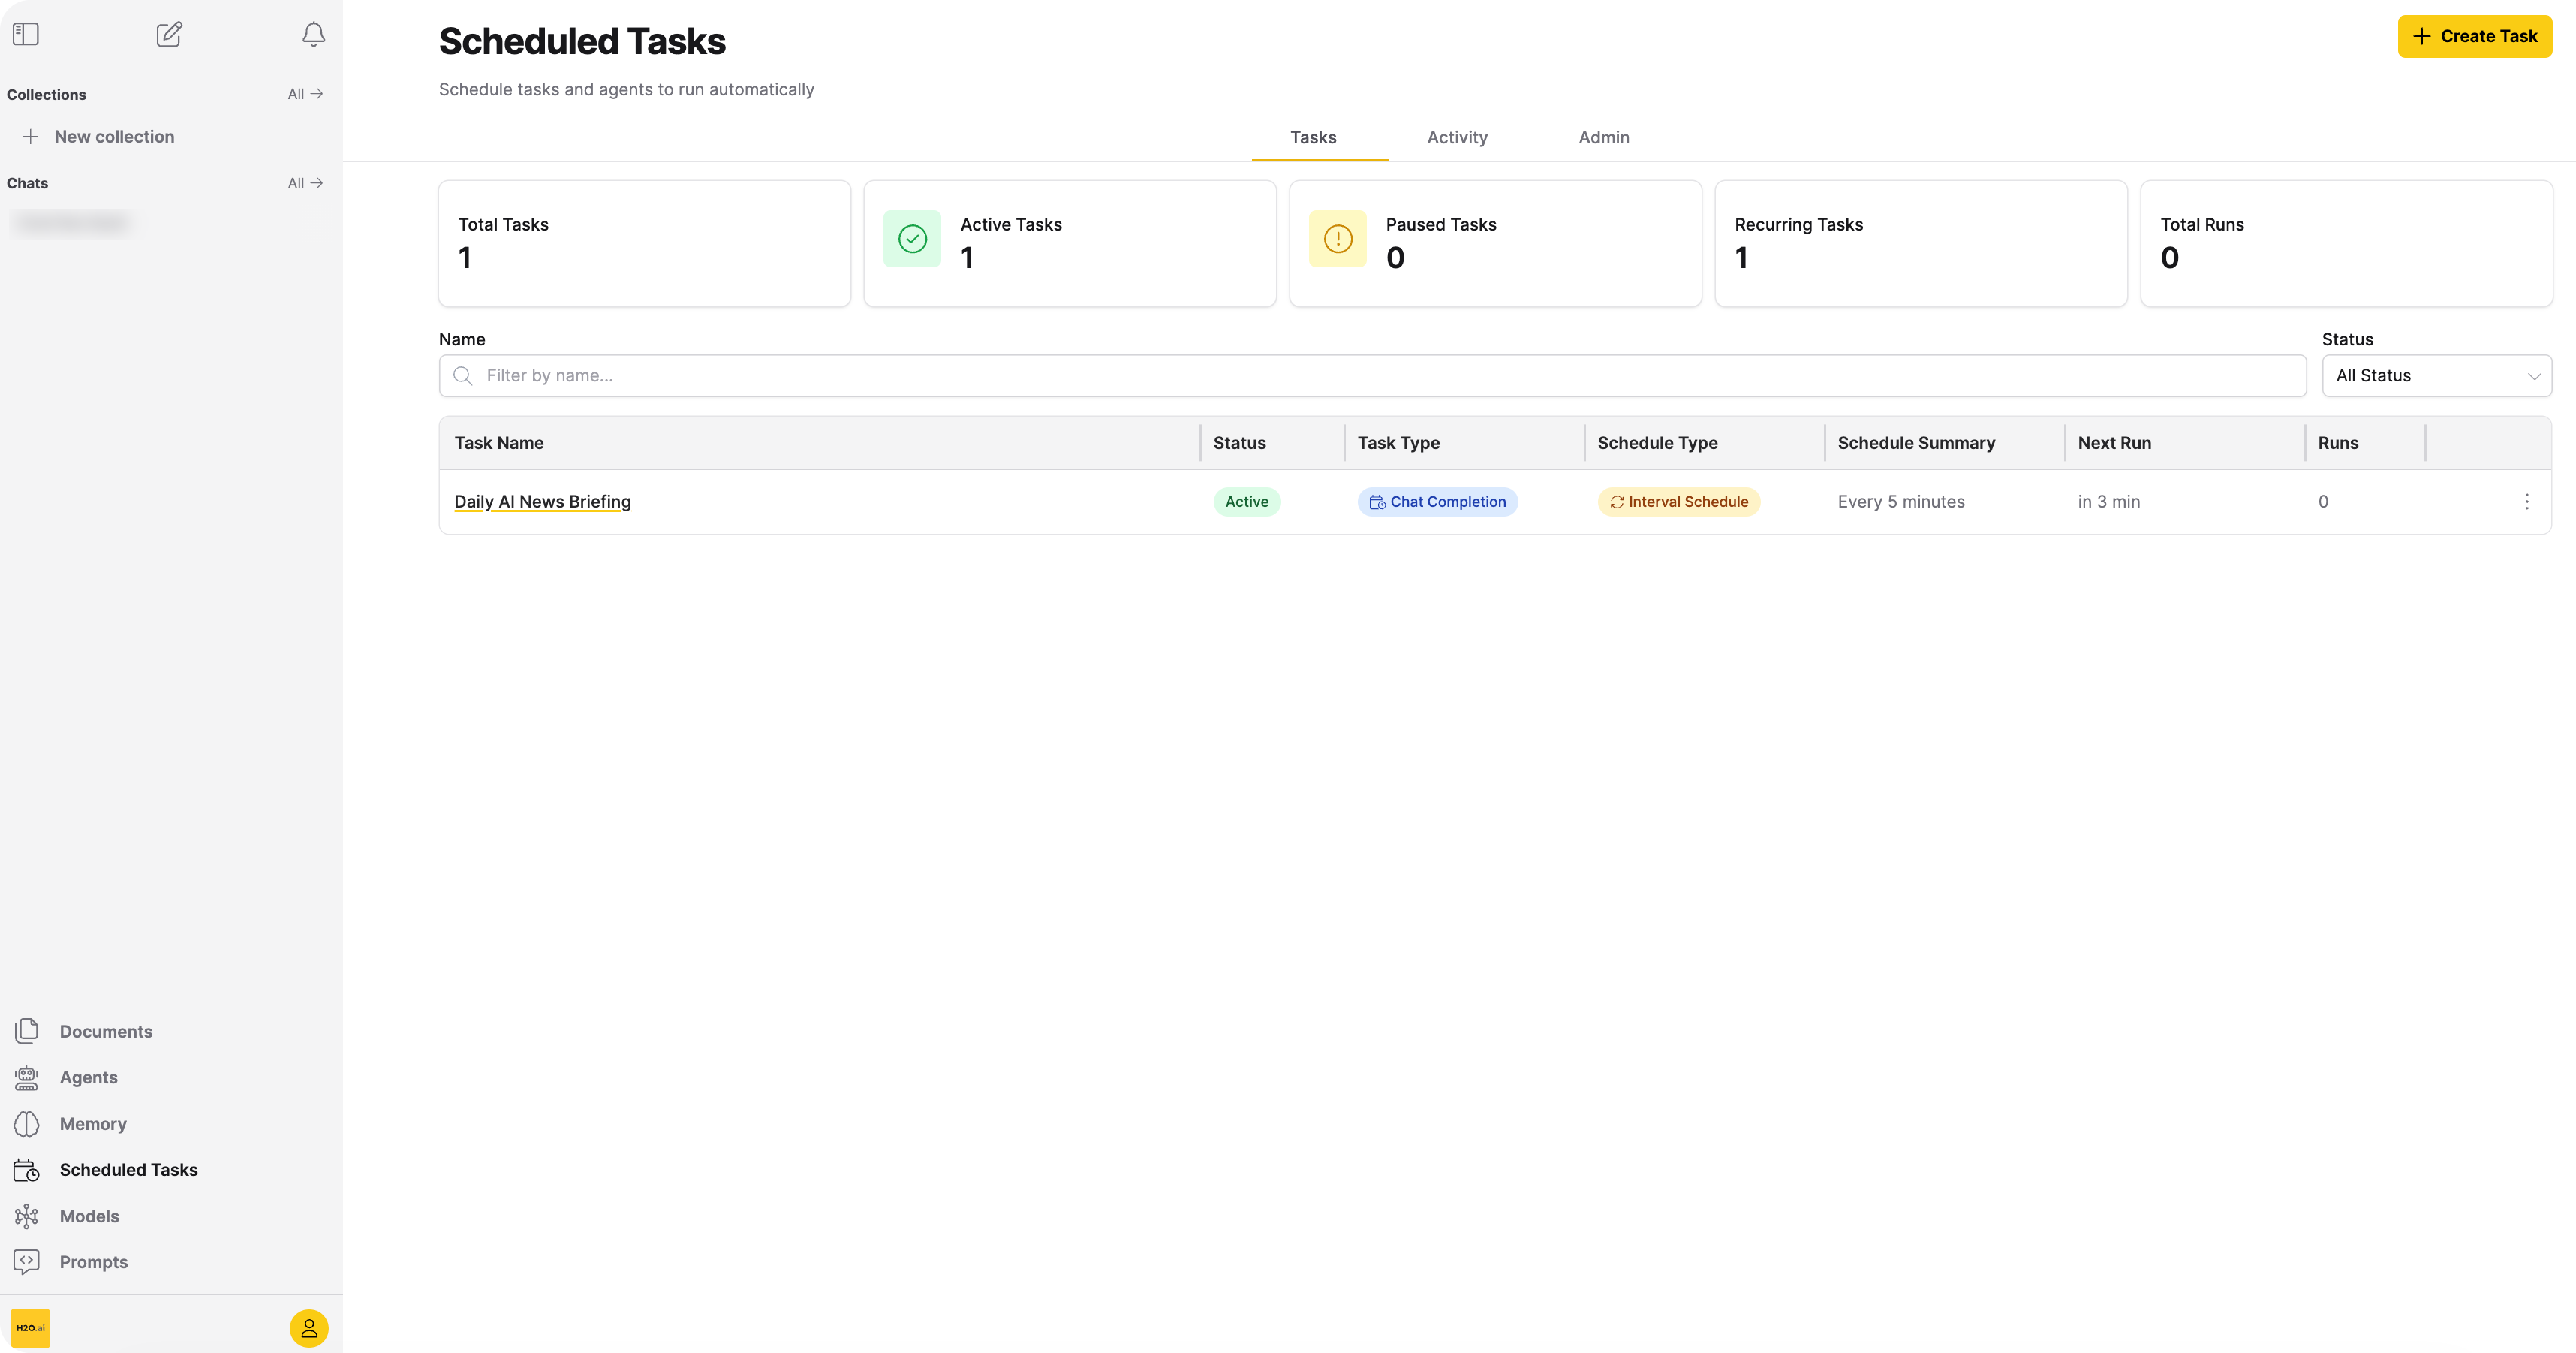Click Scheduled Tasks label in sidebar

click(128, 1170)
